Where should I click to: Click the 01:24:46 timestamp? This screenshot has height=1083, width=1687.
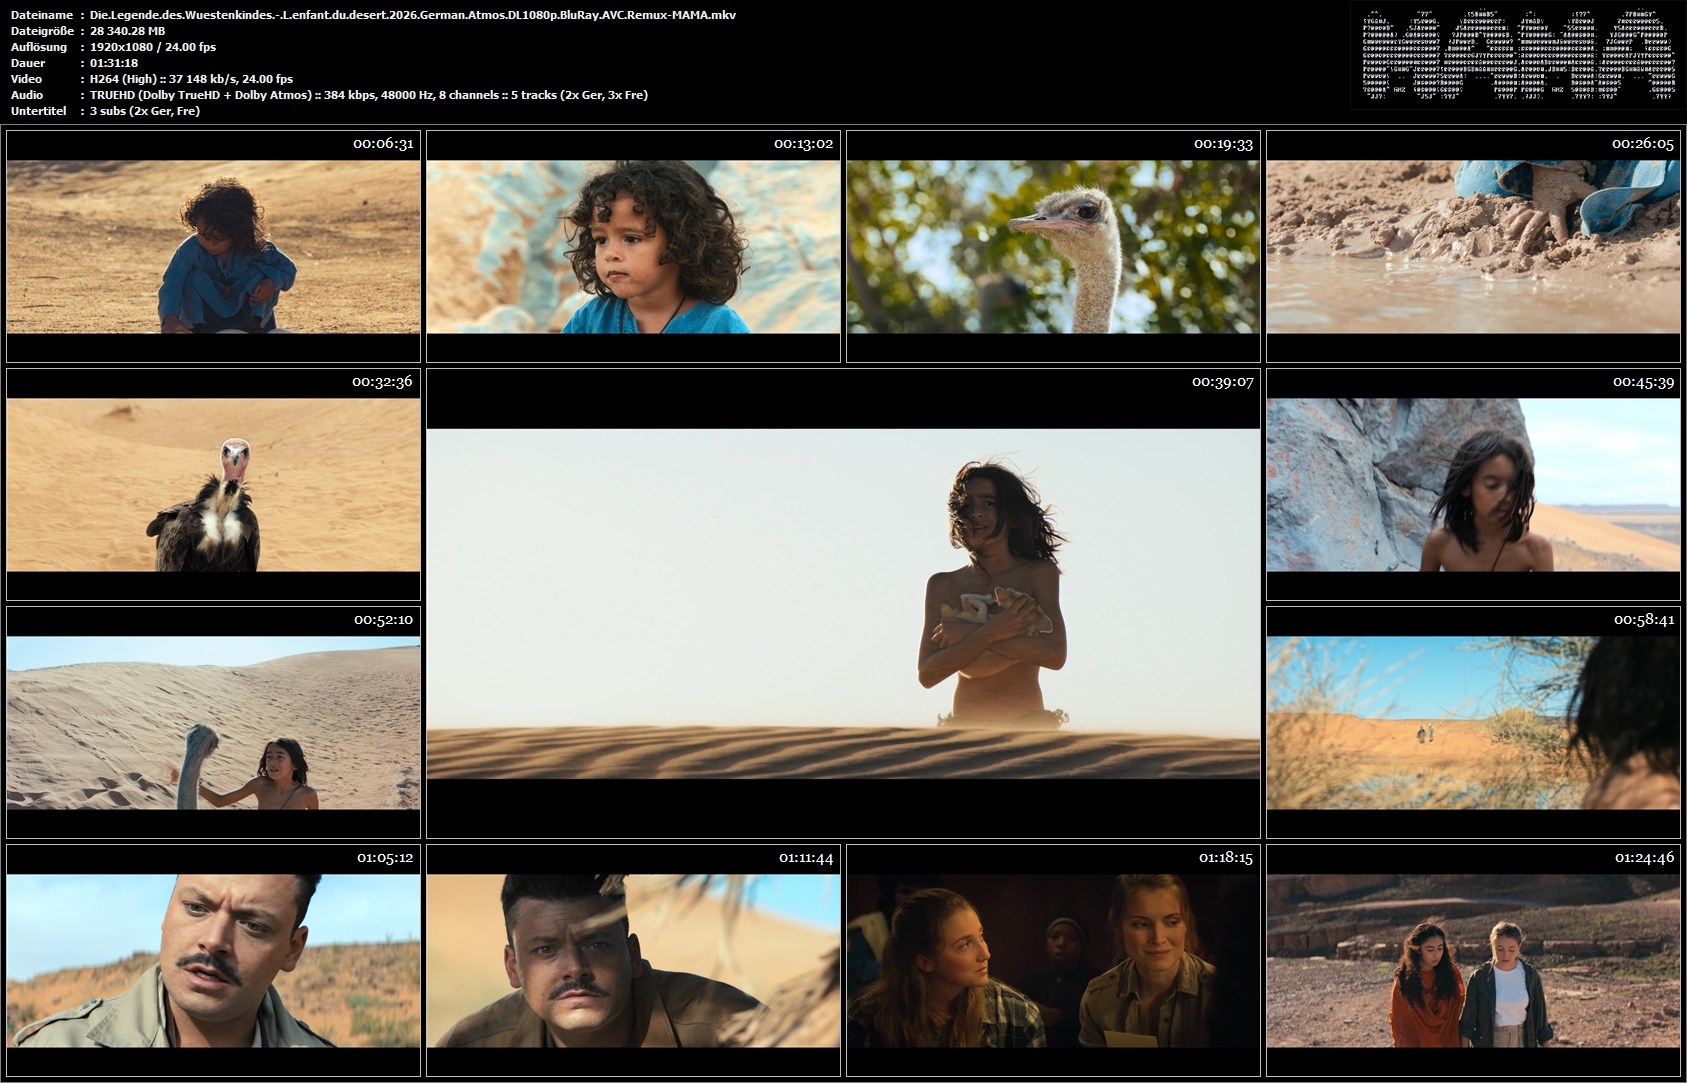coord(1644,858)
